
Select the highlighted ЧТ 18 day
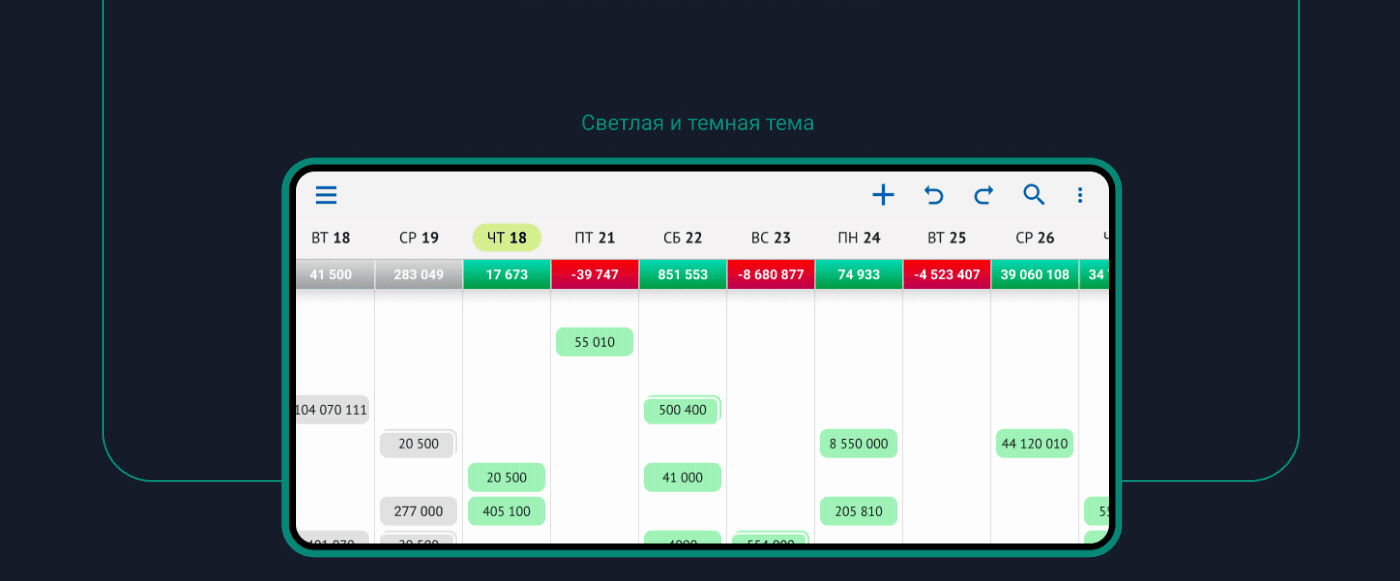(x=506, y=238)
